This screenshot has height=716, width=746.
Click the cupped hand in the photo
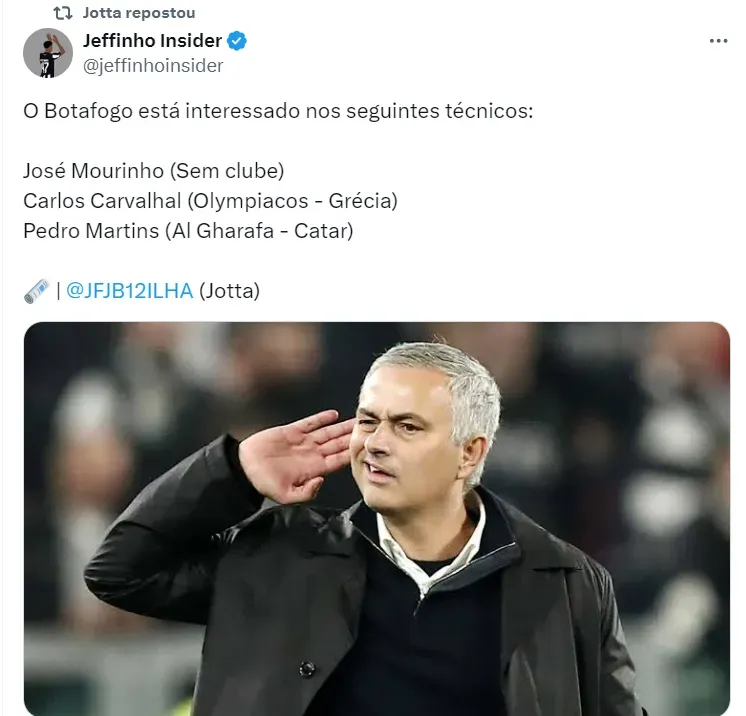(x=296, y=456)
